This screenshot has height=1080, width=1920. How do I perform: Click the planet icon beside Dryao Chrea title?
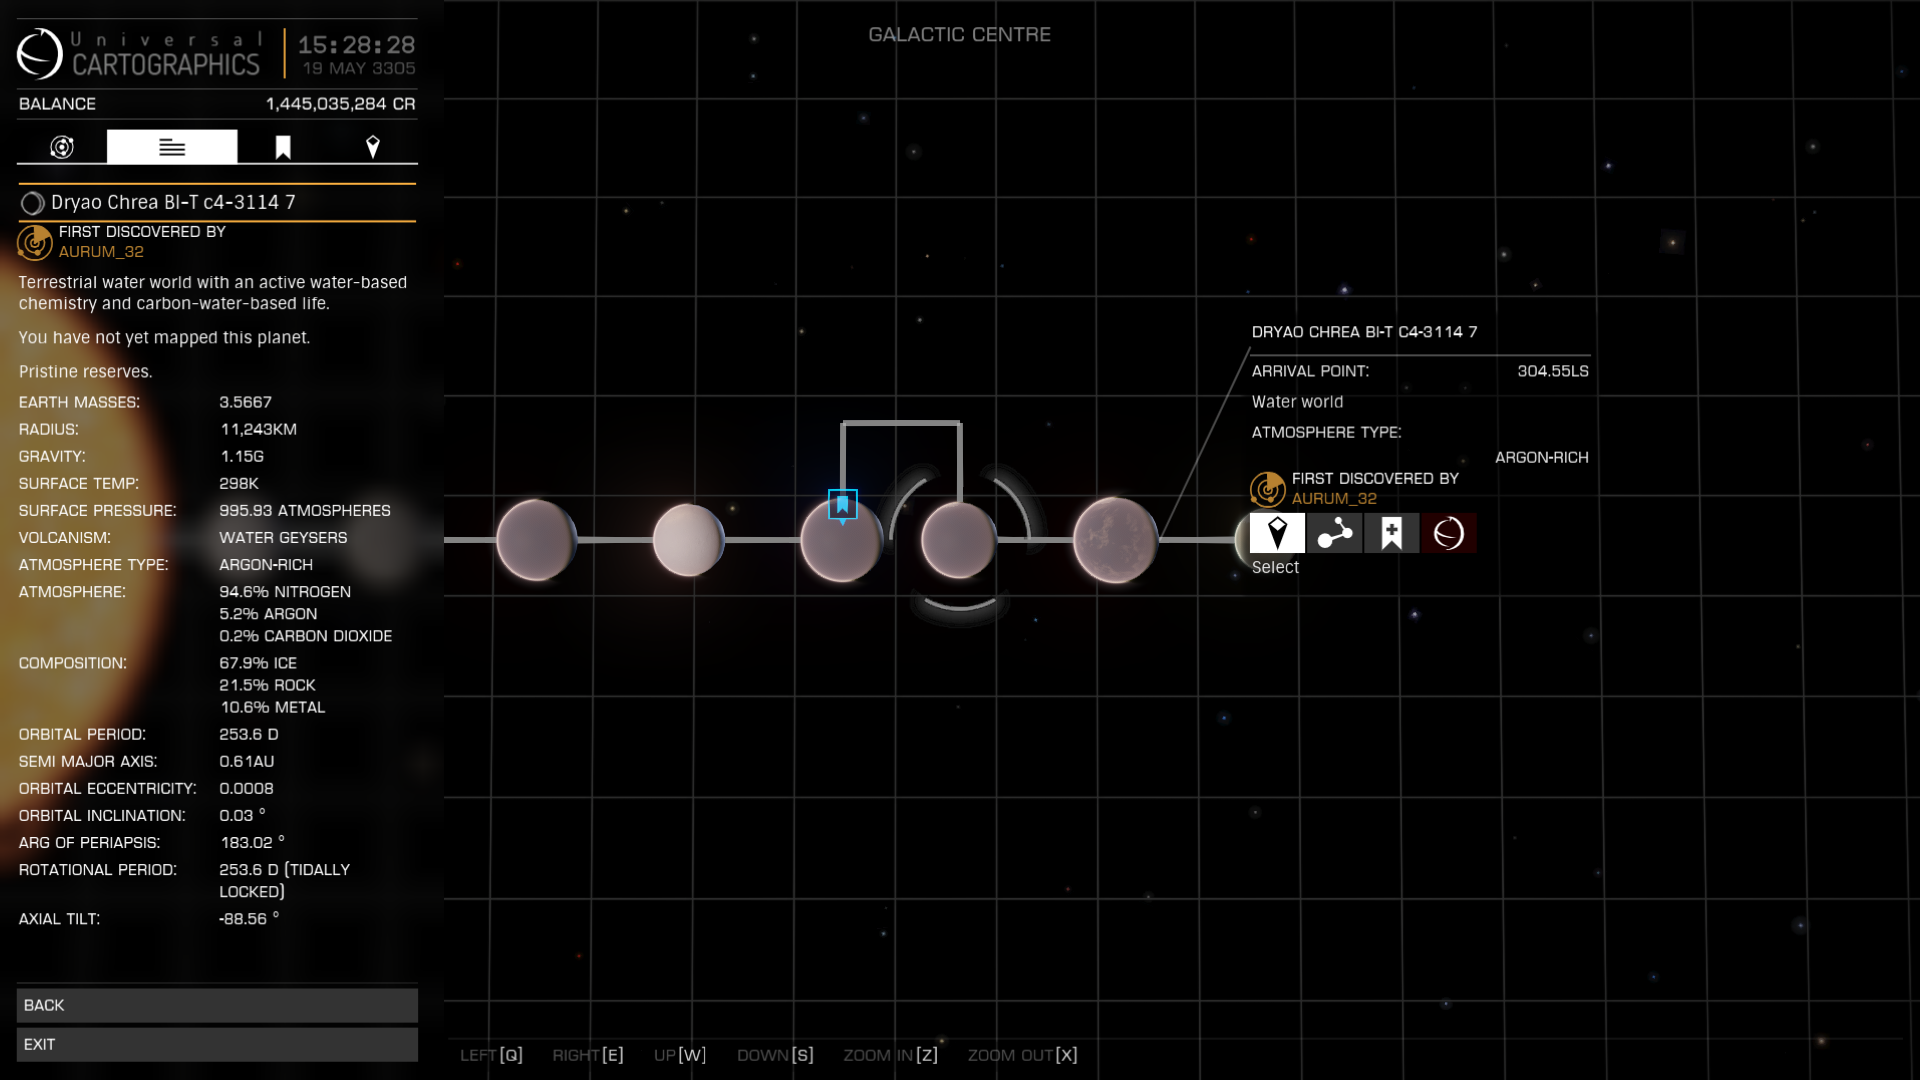coord(32,203)
